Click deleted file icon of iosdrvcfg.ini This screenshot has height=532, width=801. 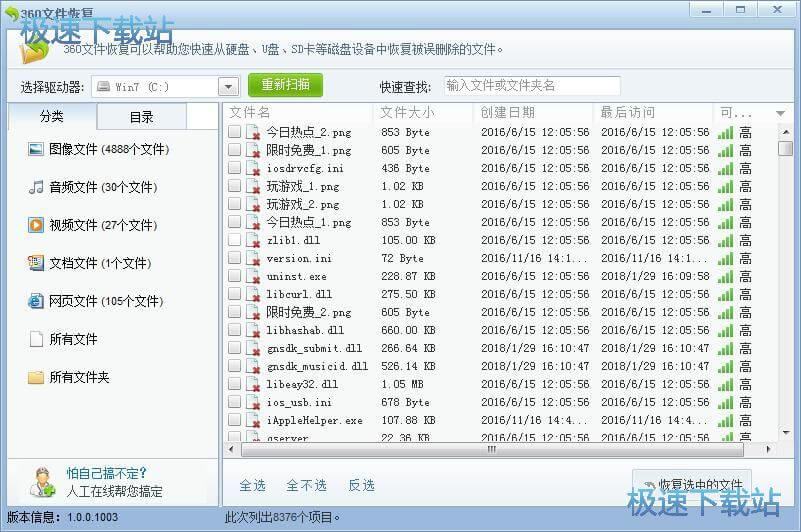253,168
